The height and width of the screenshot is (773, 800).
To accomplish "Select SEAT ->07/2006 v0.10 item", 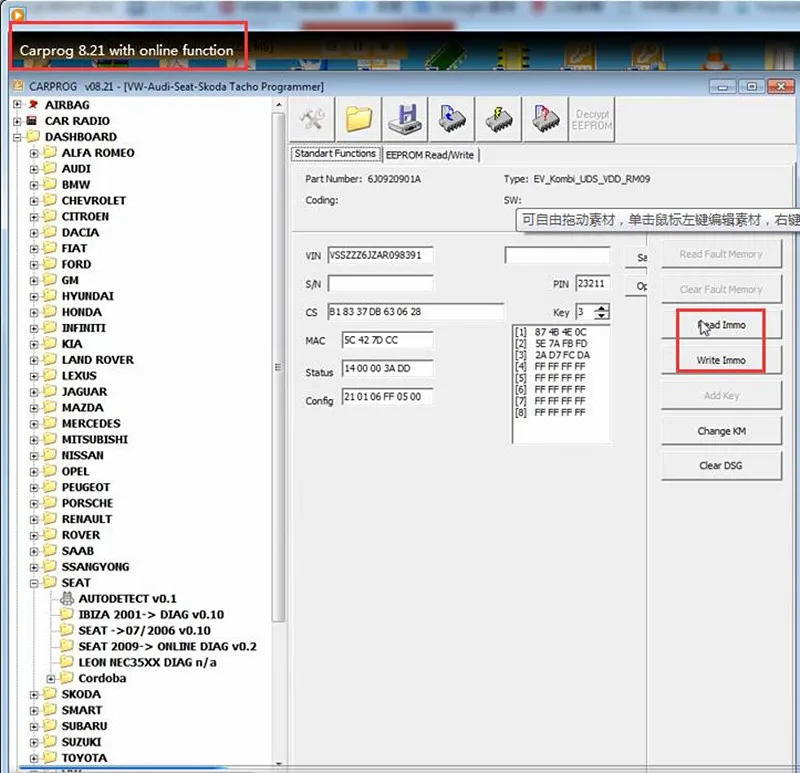I will [x=144, y=630].
